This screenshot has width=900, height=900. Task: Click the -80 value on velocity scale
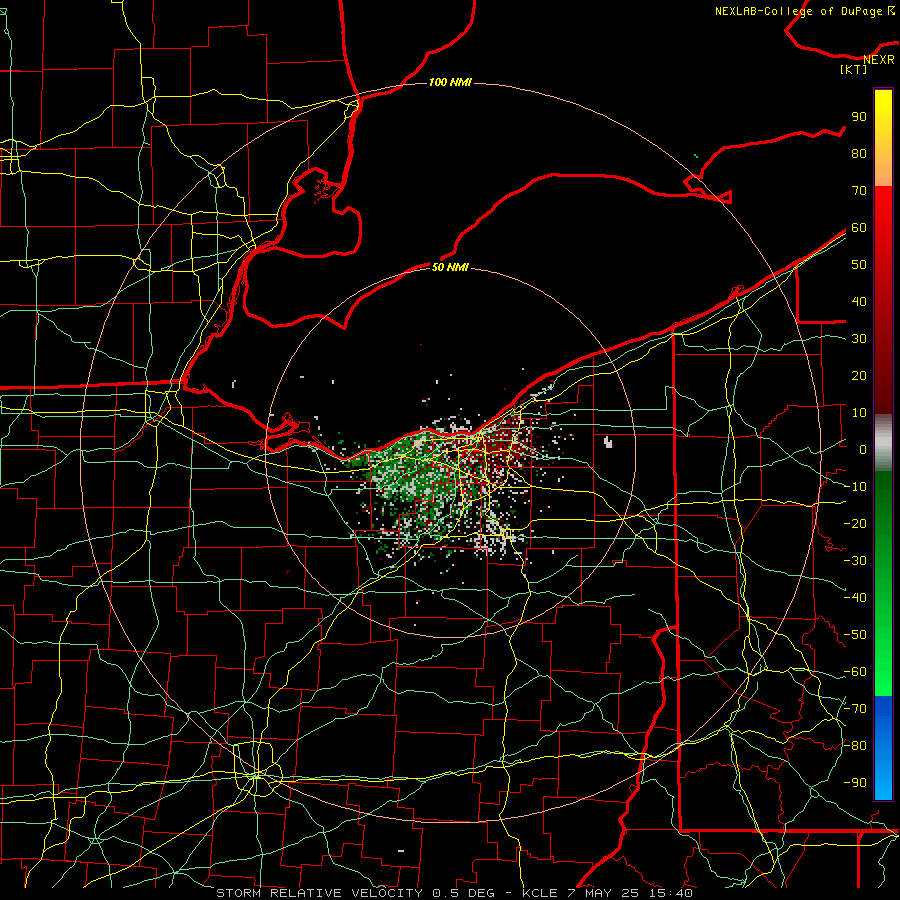855,746
